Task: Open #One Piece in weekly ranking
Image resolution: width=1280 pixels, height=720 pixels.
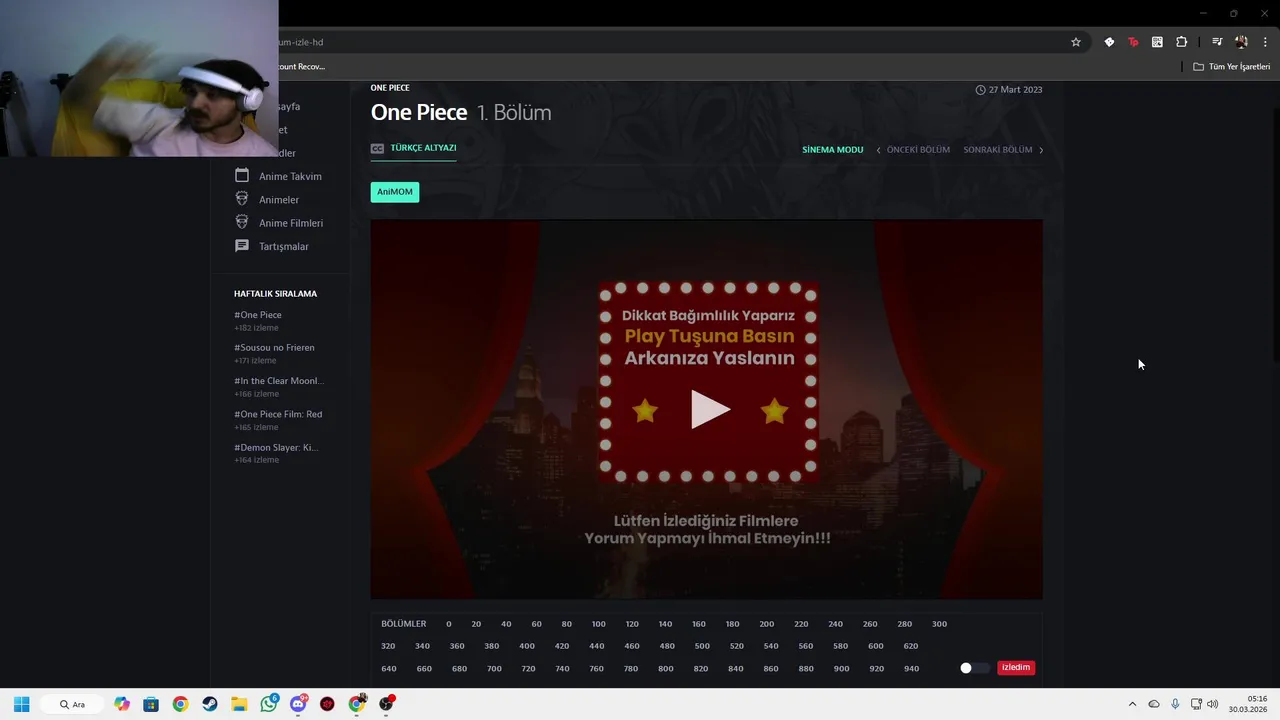Action: click(258, 315)
